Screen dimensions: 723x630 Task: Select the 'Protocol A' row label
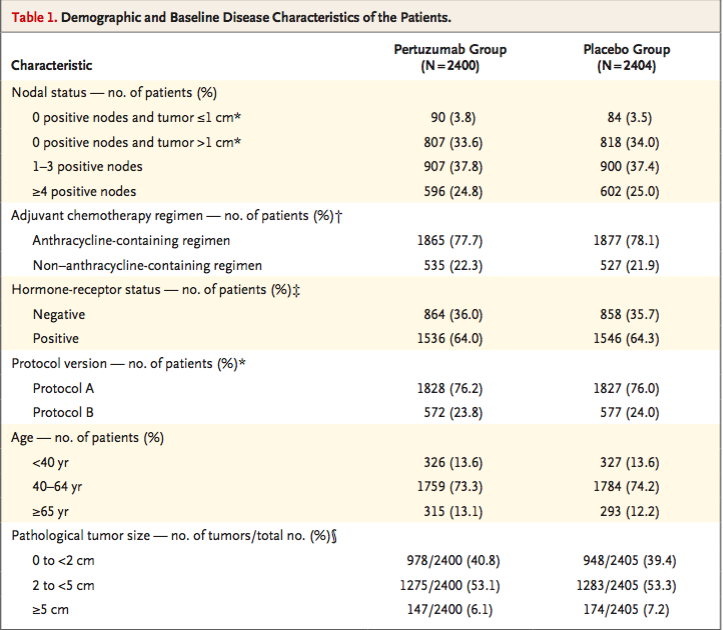pos(63,389)
